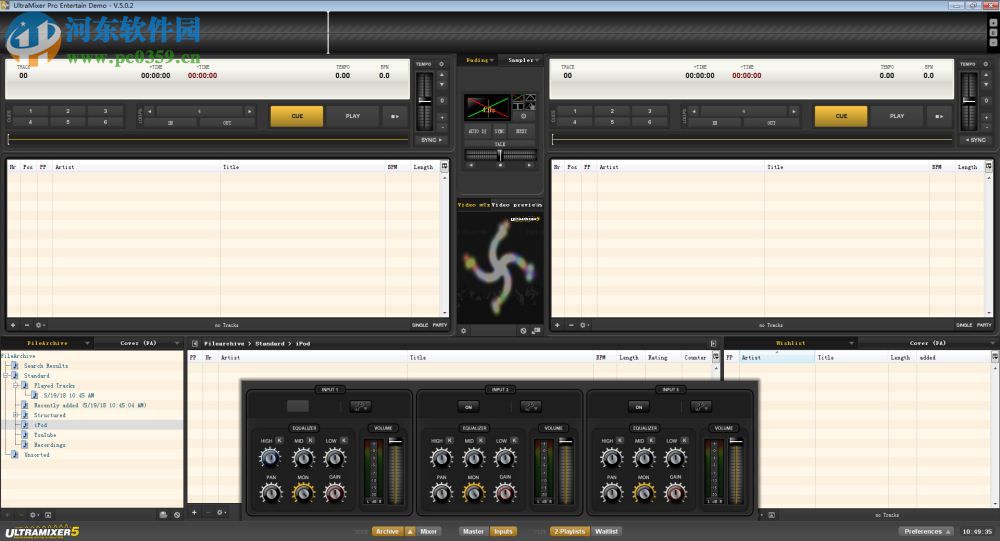1000x541 pixels.
Task: Open video preview gear settings icon
Action: click(x=464, y=330)
